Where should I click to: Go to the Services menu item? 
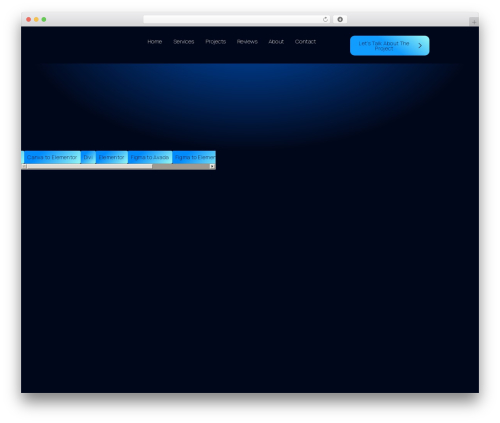(x=184, y=42)
